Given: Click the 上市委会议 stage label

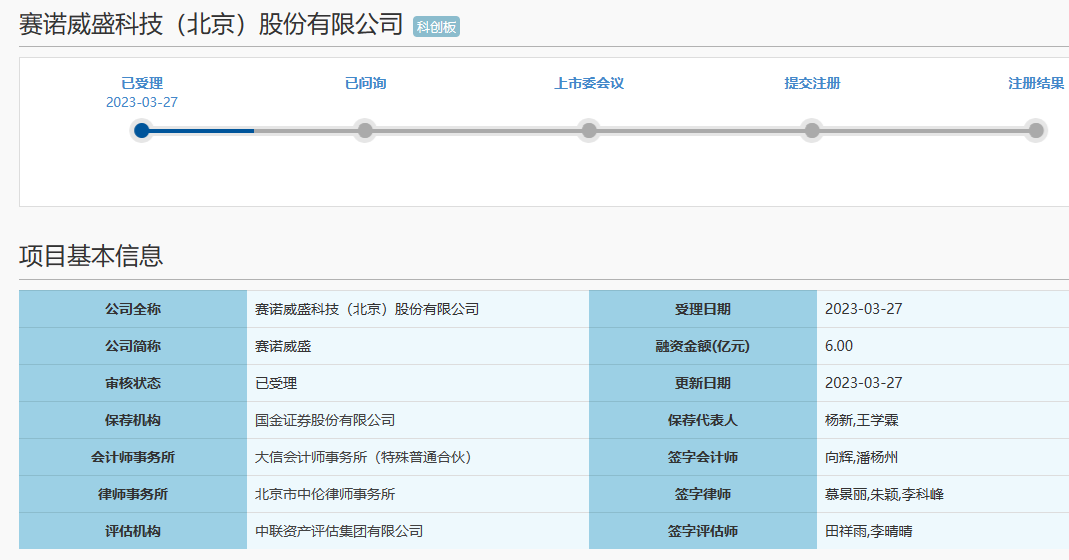Looking at the screenshot, I should coord(589,83).
